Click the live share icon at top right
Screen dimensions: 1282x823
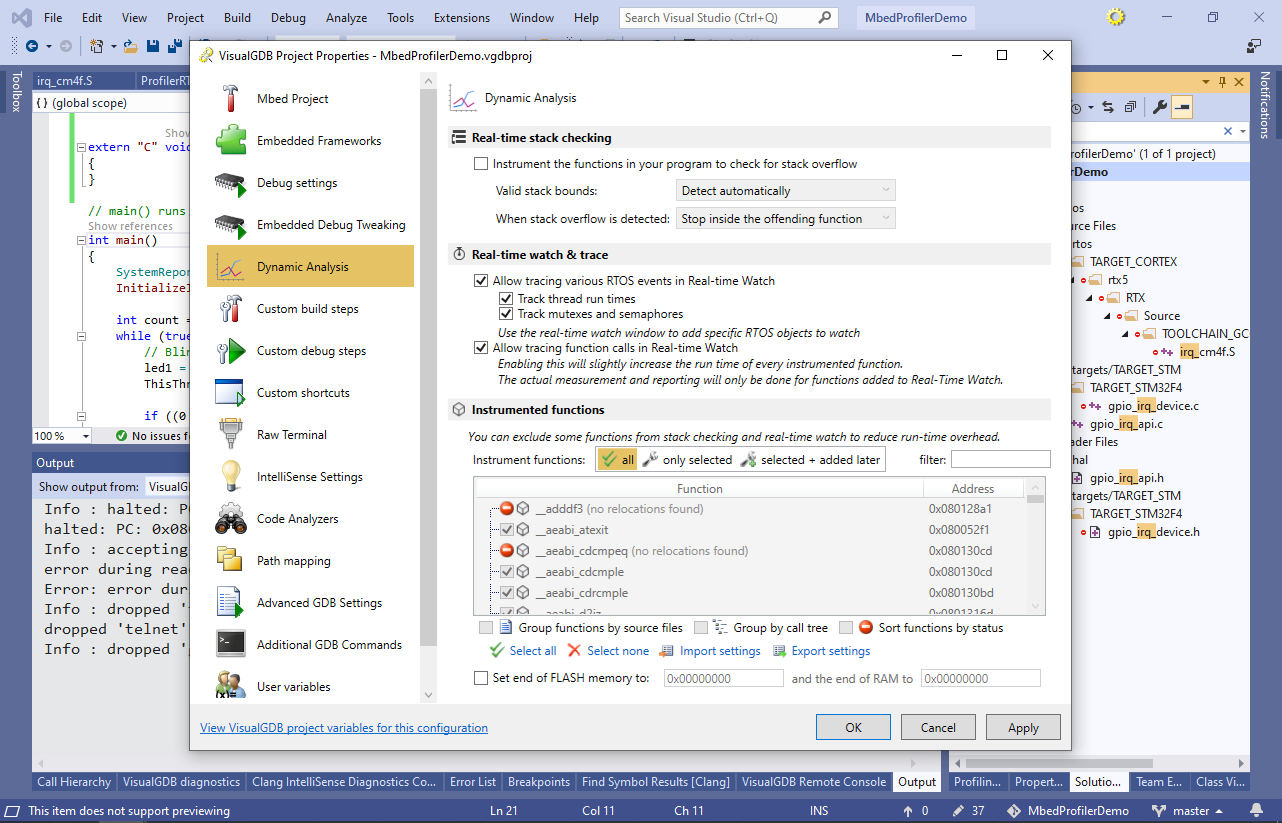coord(1253,46)
